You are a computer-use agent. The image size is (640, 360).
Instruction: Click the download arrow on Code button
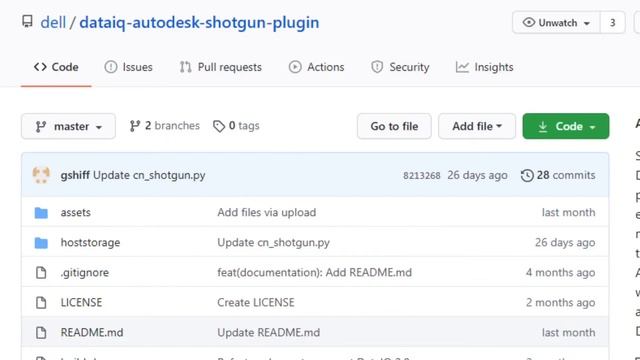pos(542,127)
